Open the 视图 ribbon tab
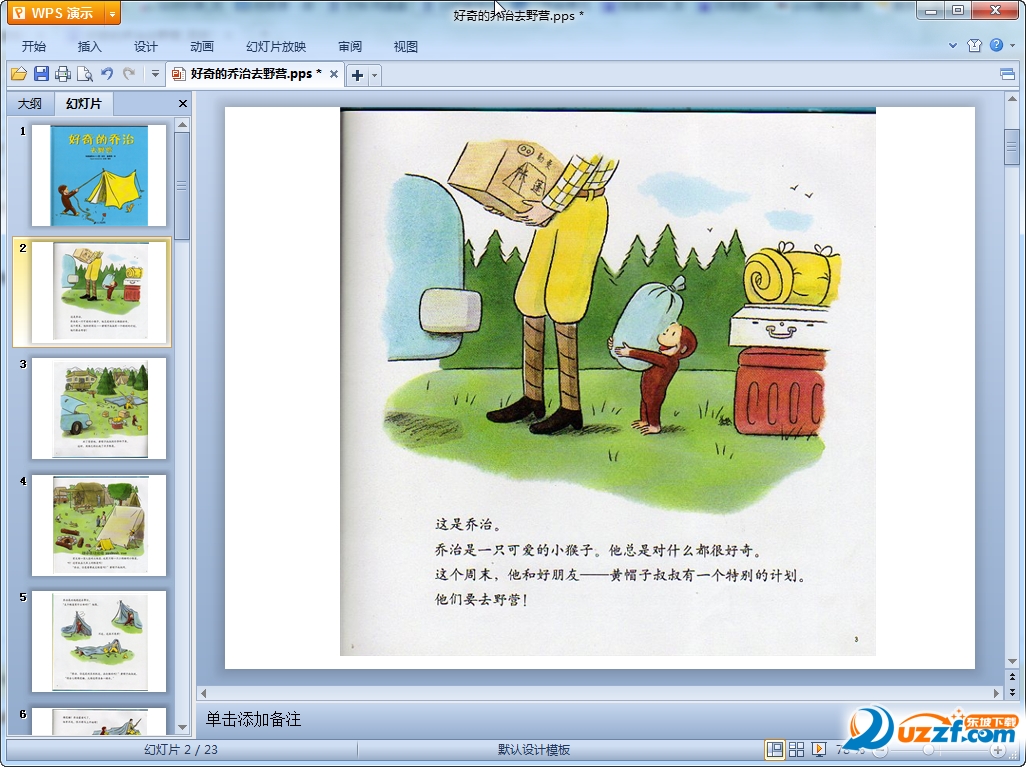The height and width of the screenshot is (767, 1026). pos(406,46)
